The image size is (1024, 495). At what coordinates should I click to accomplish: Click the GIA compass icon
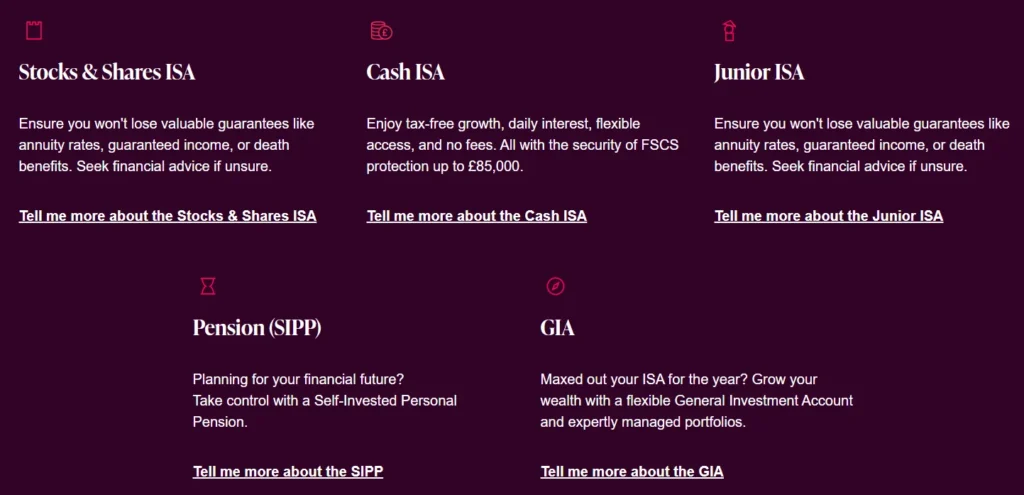[556, 287]
